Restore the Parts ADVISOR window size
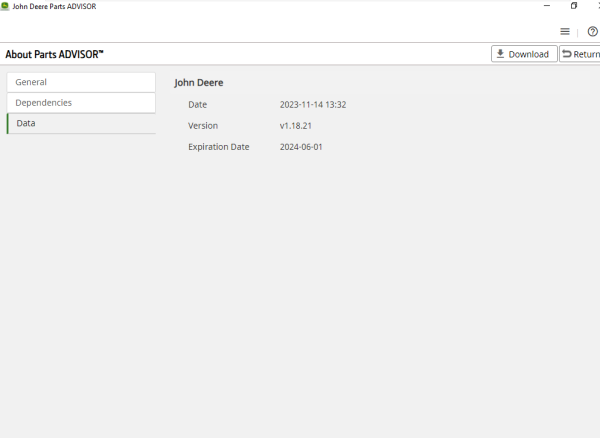 coord(574,6)
